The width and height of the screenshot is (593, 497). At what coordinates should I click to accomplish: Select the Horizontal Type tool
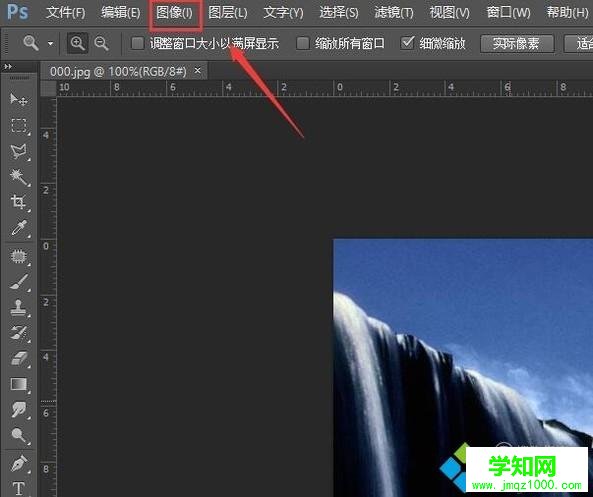click(19, 488)
